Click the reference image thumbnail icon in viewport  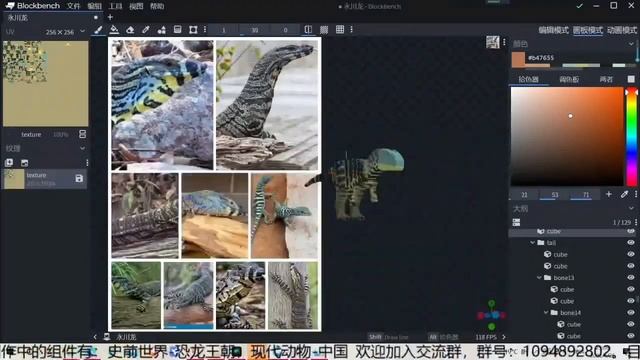pos(493,42)
